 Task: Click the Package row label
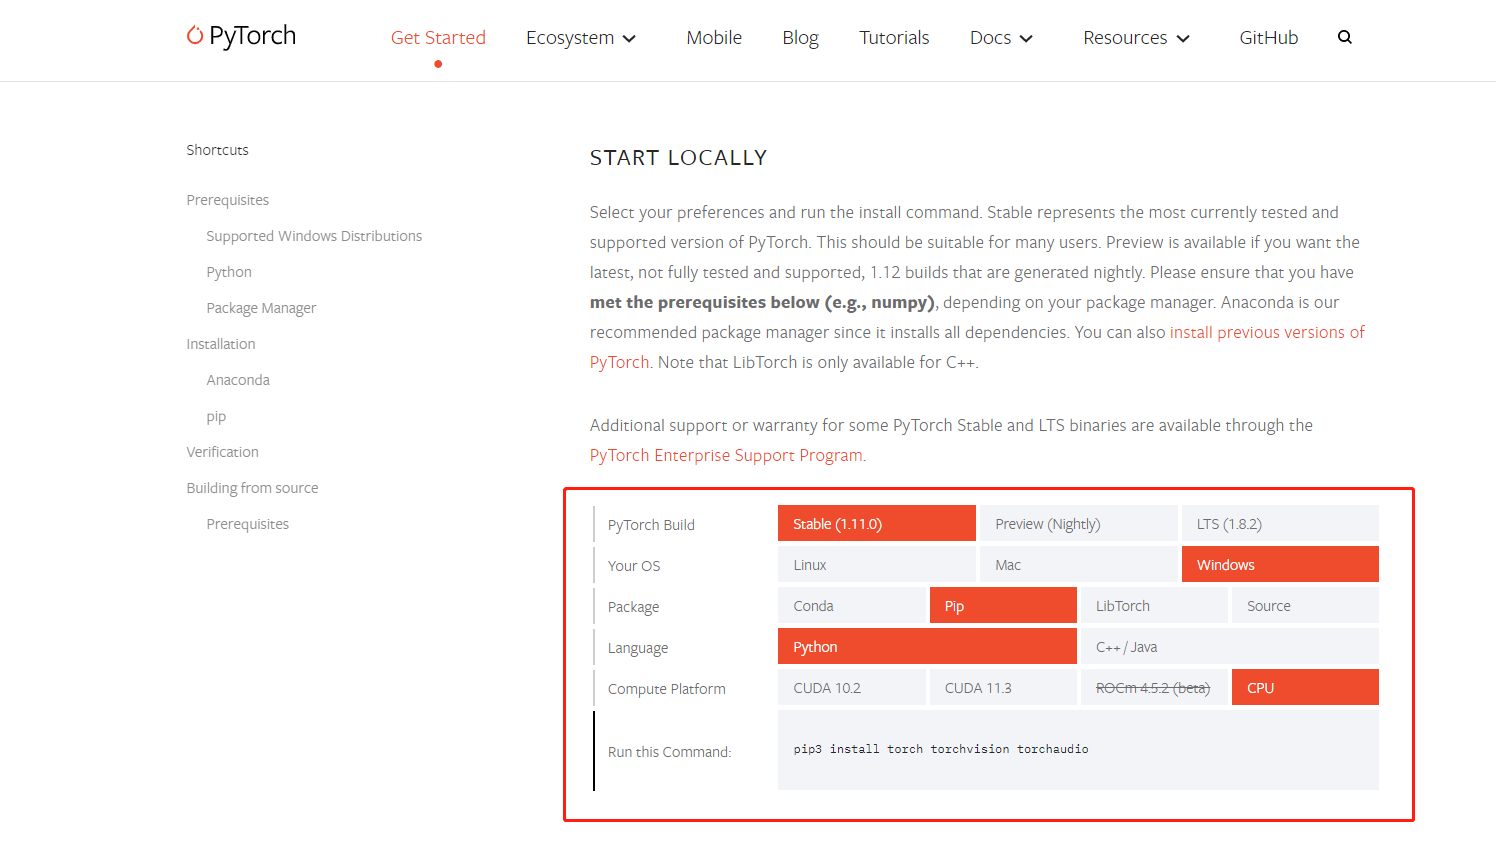point(633,607)
